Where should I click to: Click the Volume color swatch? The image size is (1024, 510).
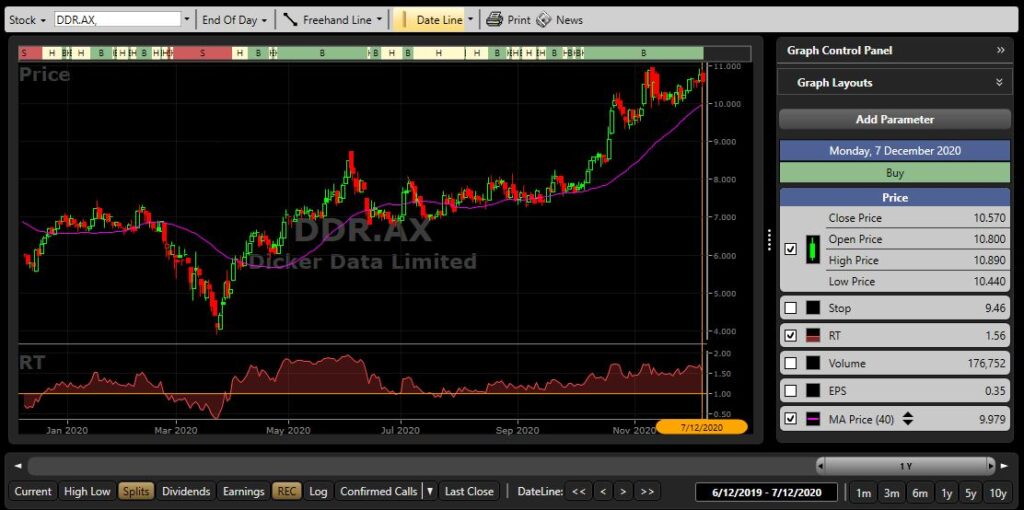point(812,363)
